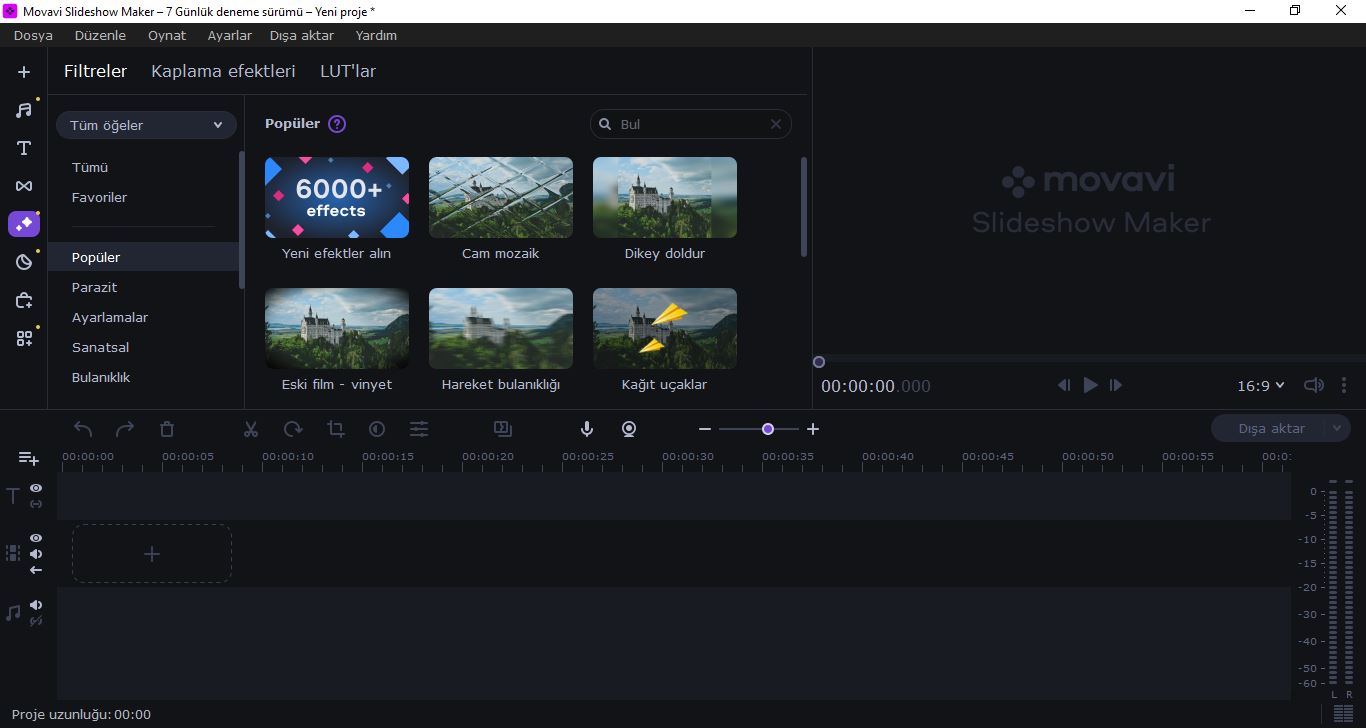
Task: Click the add media placeholder on timeline
Action: (x=152, y=554)
